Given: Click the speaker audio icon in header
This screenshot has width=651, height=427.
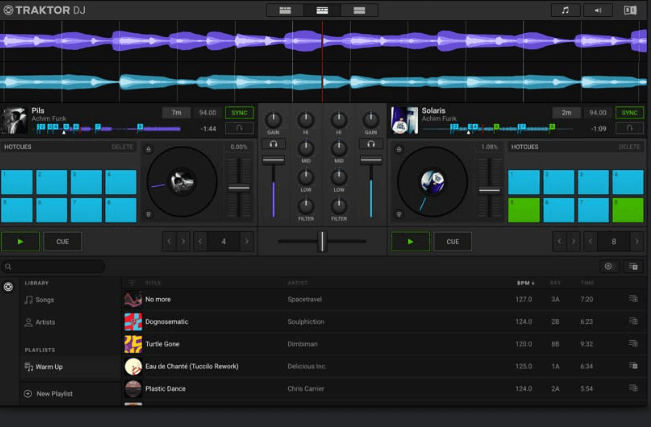Looking at the screenshot, I should (x=598, y=10).
